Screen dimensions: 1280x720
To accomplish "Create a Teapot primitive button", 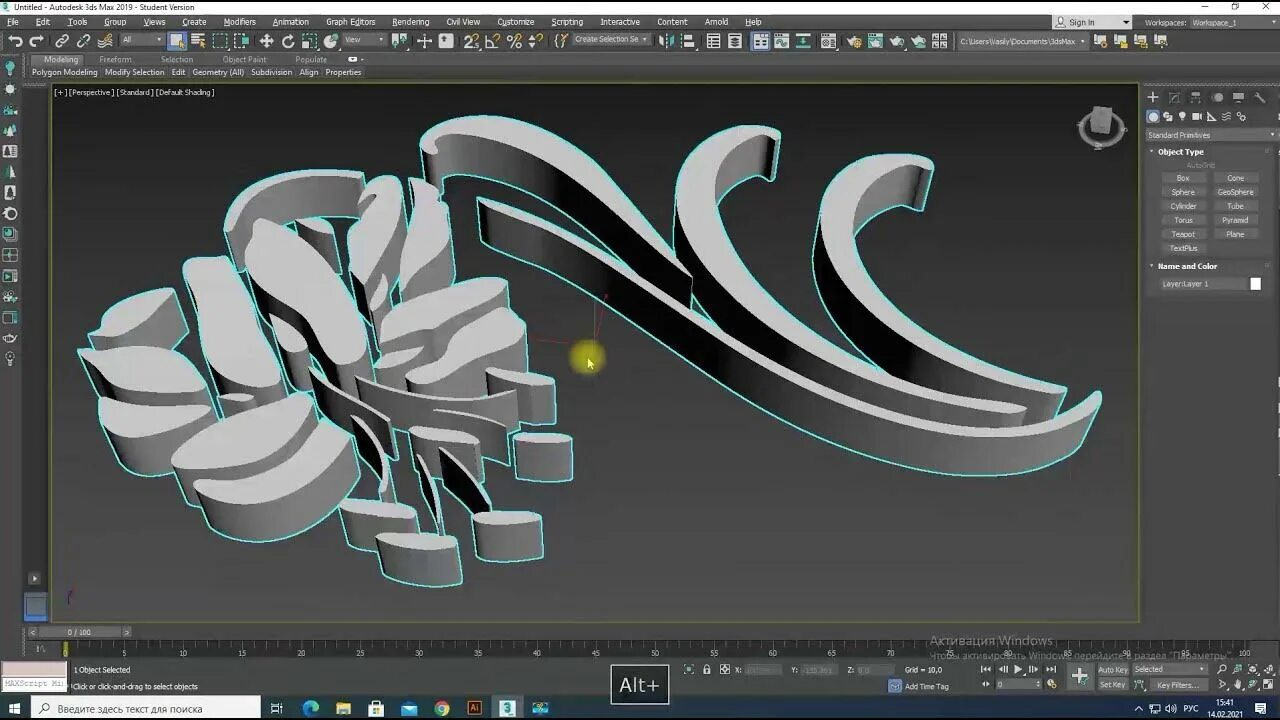I will 1183,234.
